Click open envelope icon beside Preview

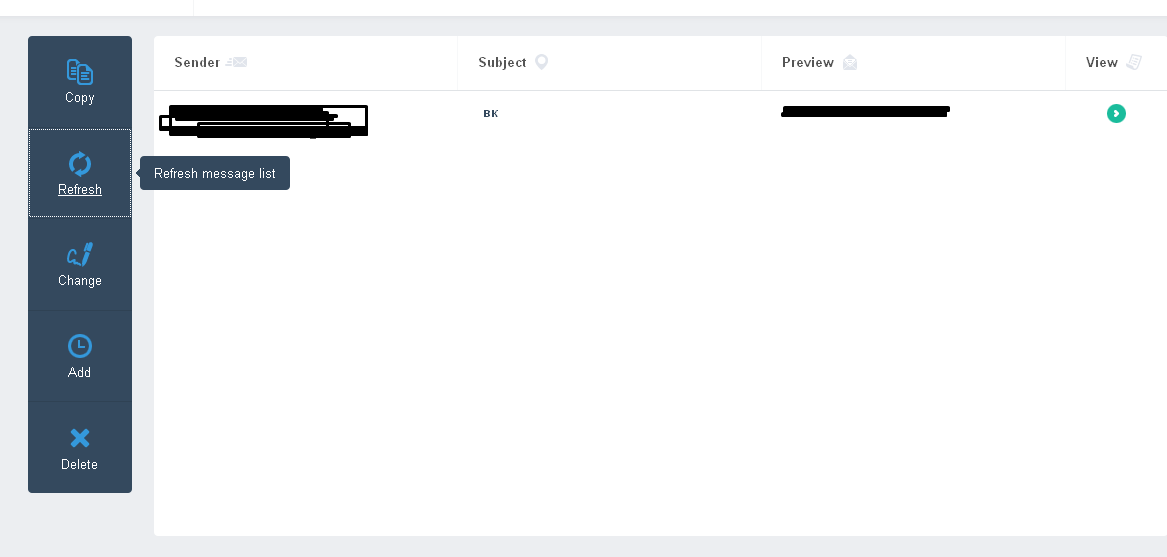(850, 63)
